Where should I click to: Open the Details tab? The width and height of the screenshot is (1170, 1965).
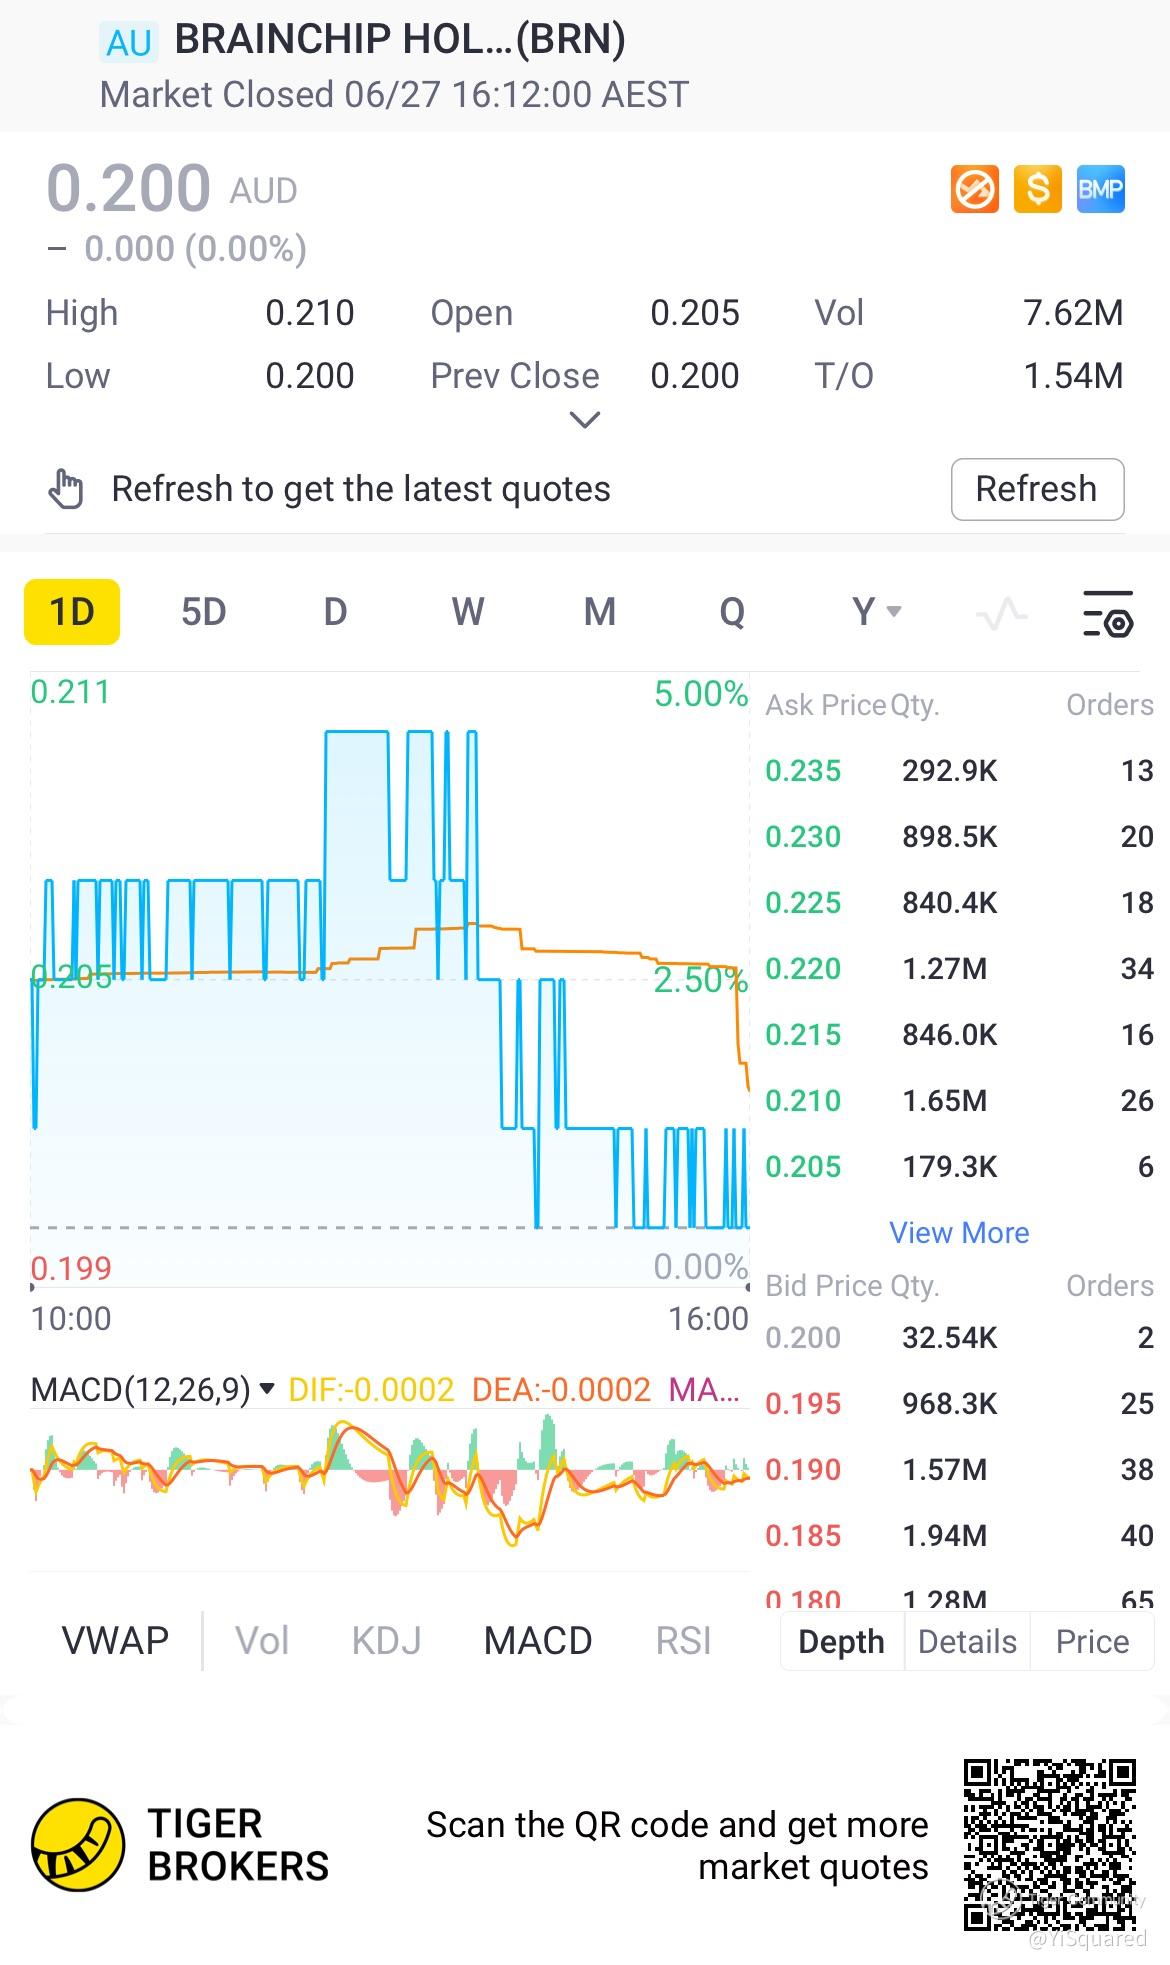pyautogui.click(x=967, y=1641)
